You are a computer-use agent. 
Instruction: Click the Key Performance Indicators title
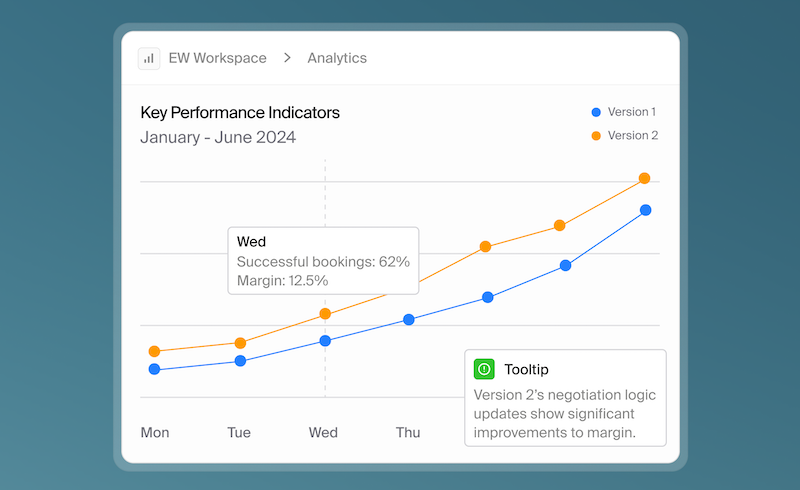[x=240, y=113]
